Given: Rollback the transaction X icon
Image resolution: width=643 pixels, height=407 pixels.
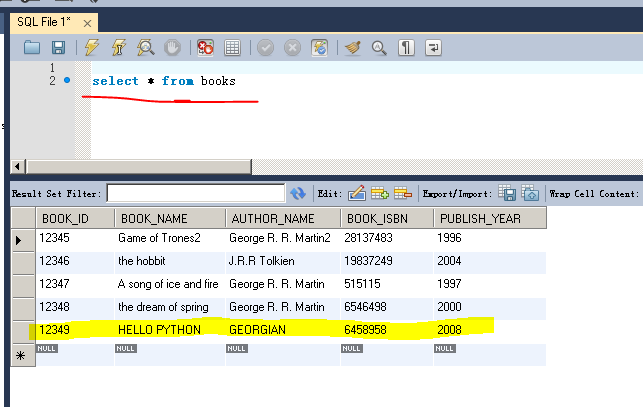Looking at the screenshot, I should tap(292, 48).
